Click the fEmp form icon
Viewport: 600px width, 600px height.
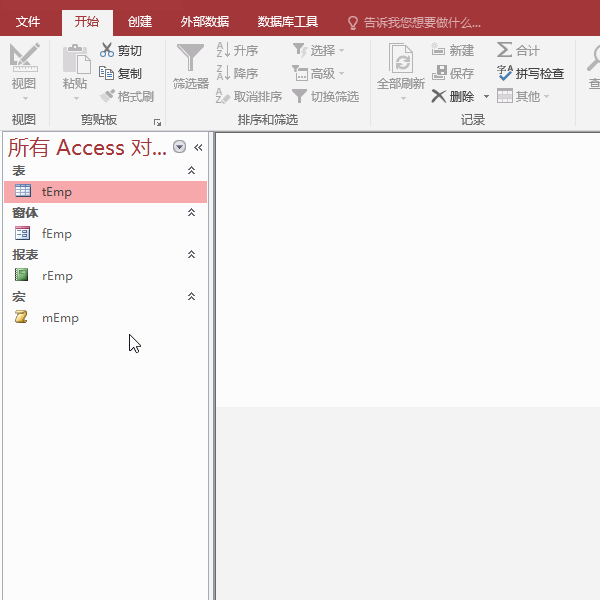pos(22,233)
